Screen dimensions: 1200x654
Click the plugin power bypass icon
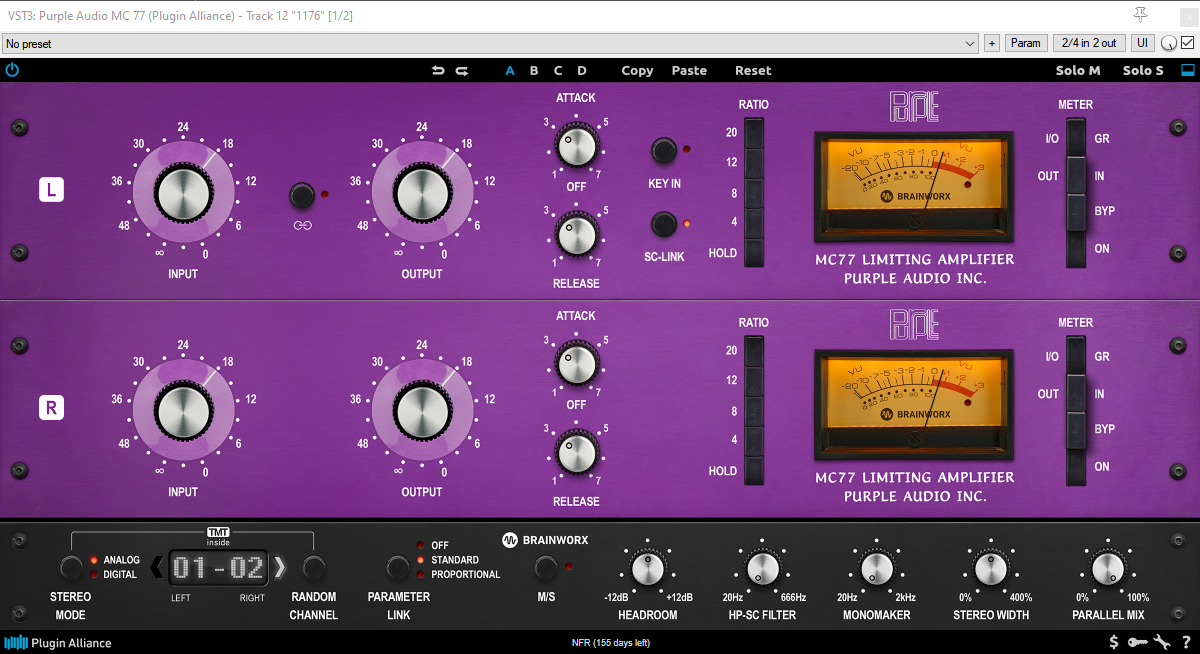point(12,70)
